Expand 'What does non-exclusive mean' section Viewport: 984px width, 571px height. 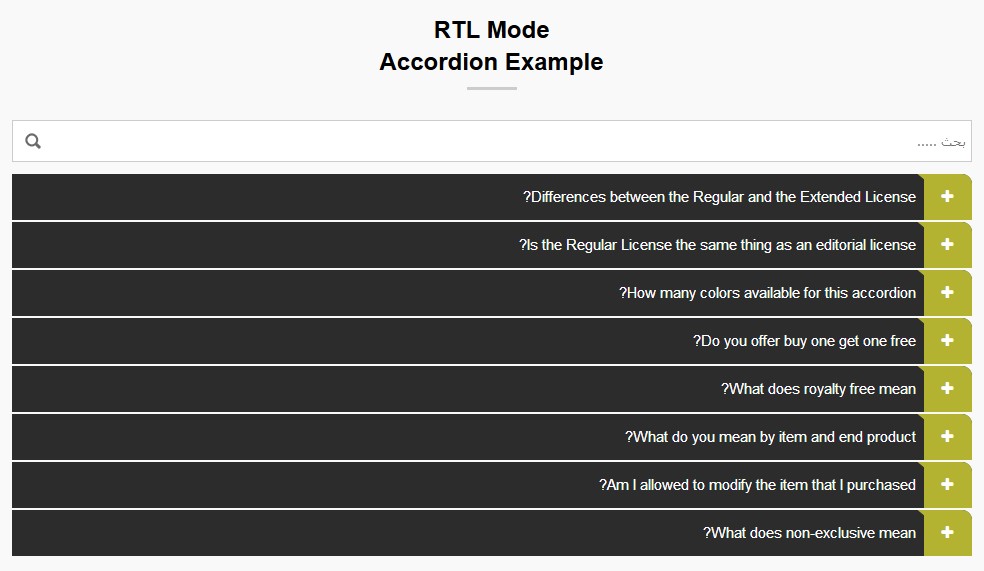(809, 533)
